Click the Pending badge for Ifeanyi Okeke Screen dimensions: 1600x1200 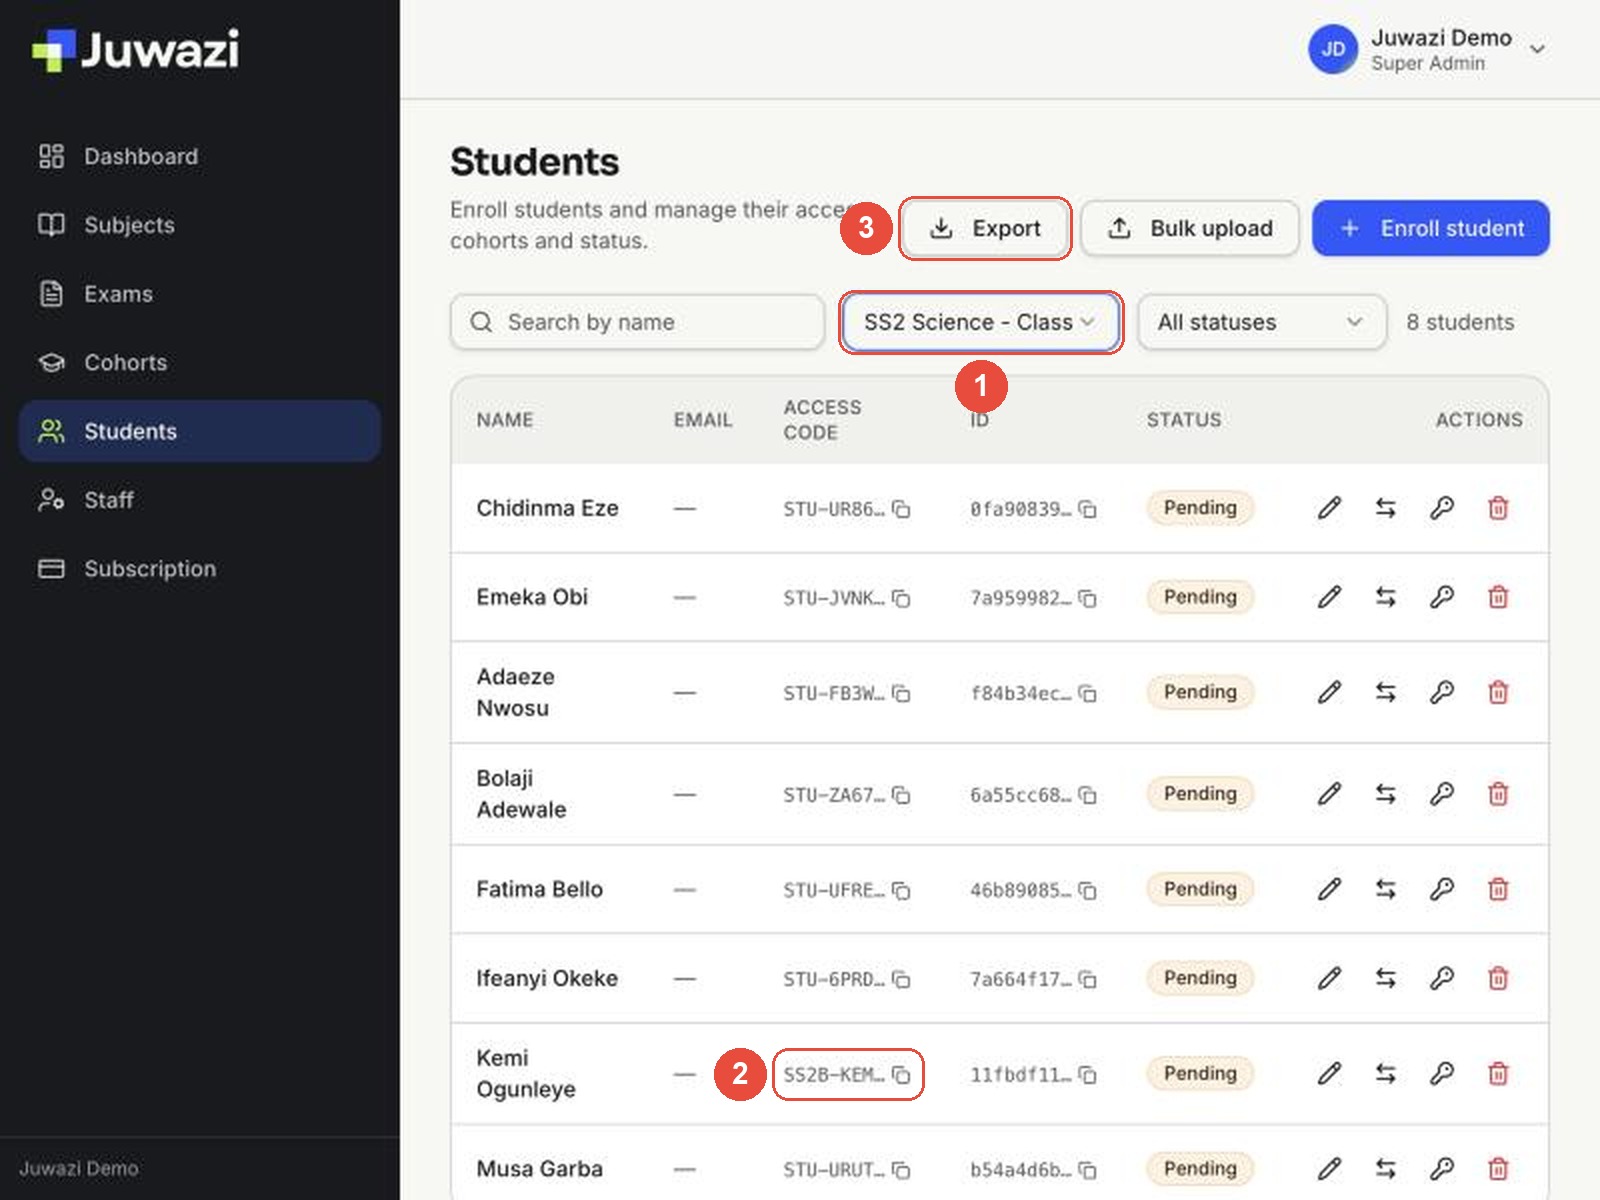coord(1200,978)
